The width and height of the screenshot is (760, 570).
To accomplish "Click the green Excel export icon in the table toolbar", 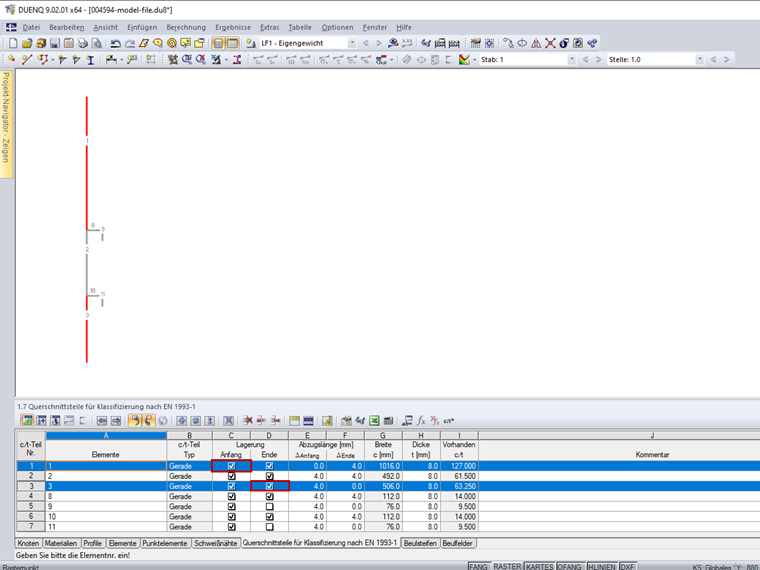I will point(374,421).
